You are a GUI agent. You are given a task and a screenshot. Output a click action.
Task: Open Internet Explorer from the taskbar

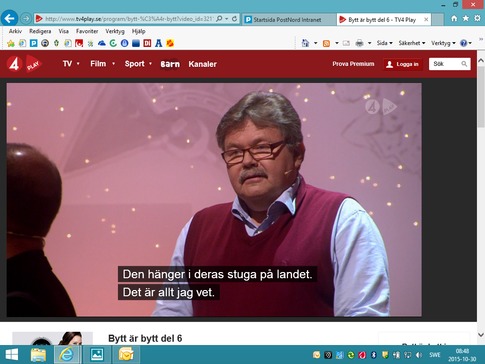coord(66,354)
